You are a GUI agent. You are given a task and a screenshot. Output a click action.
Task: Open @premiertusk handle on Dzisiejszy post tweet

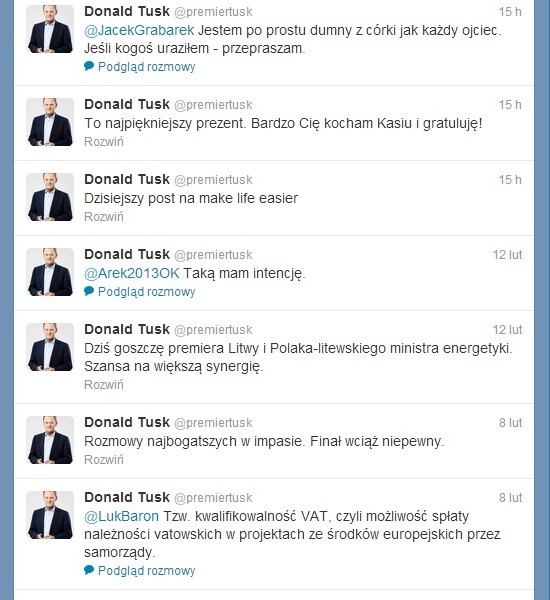213,180
